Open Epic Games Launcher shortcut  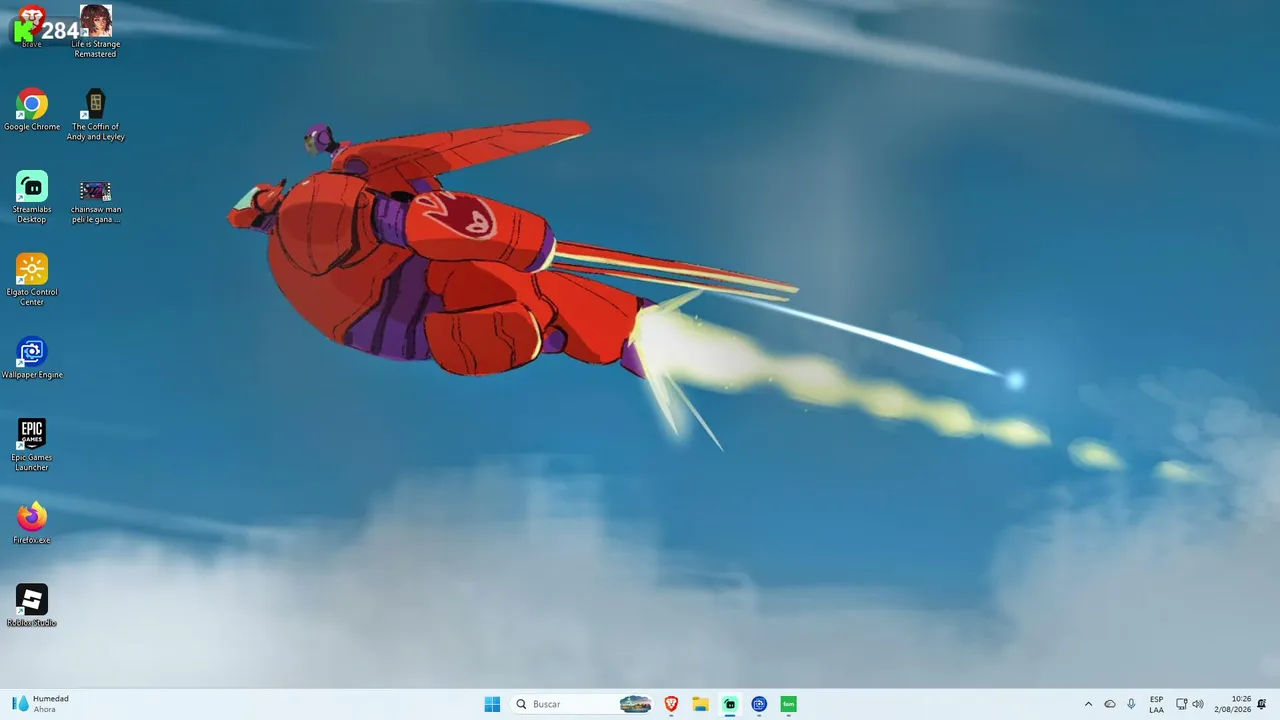point(32,445)
